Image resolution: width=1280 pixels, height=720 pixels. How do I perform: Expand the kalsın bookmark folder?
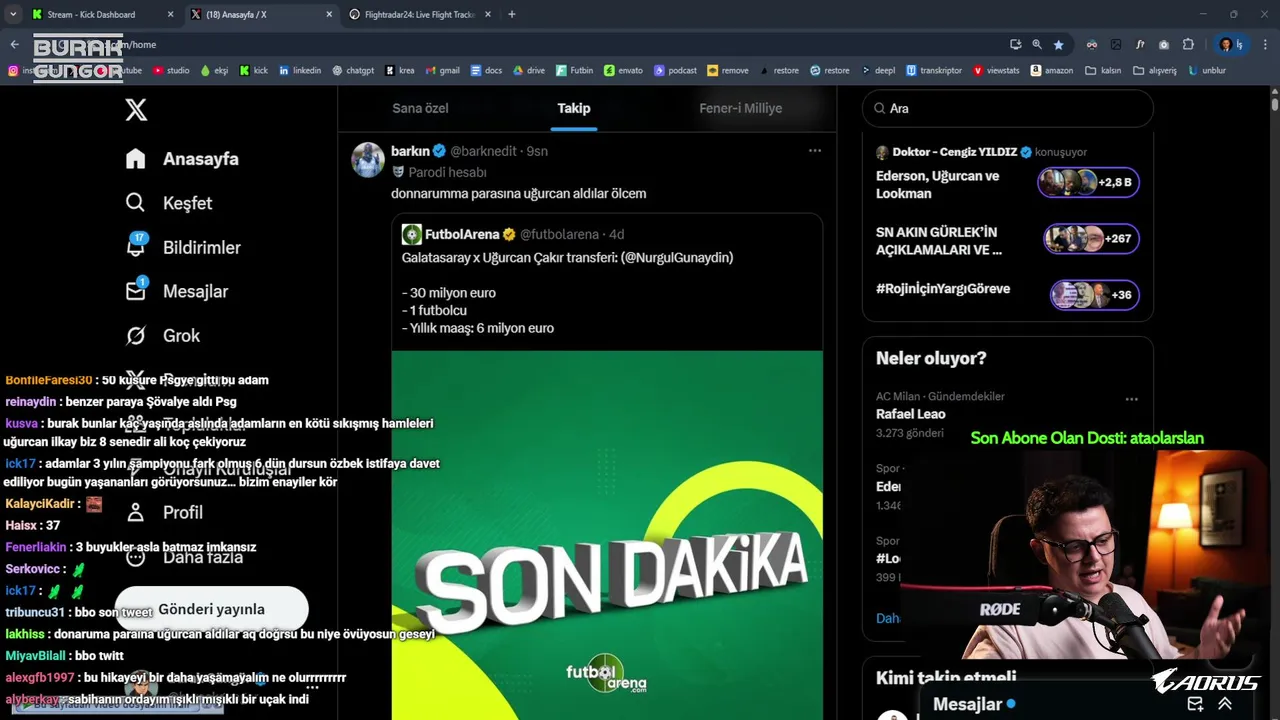pos(1103,71)
